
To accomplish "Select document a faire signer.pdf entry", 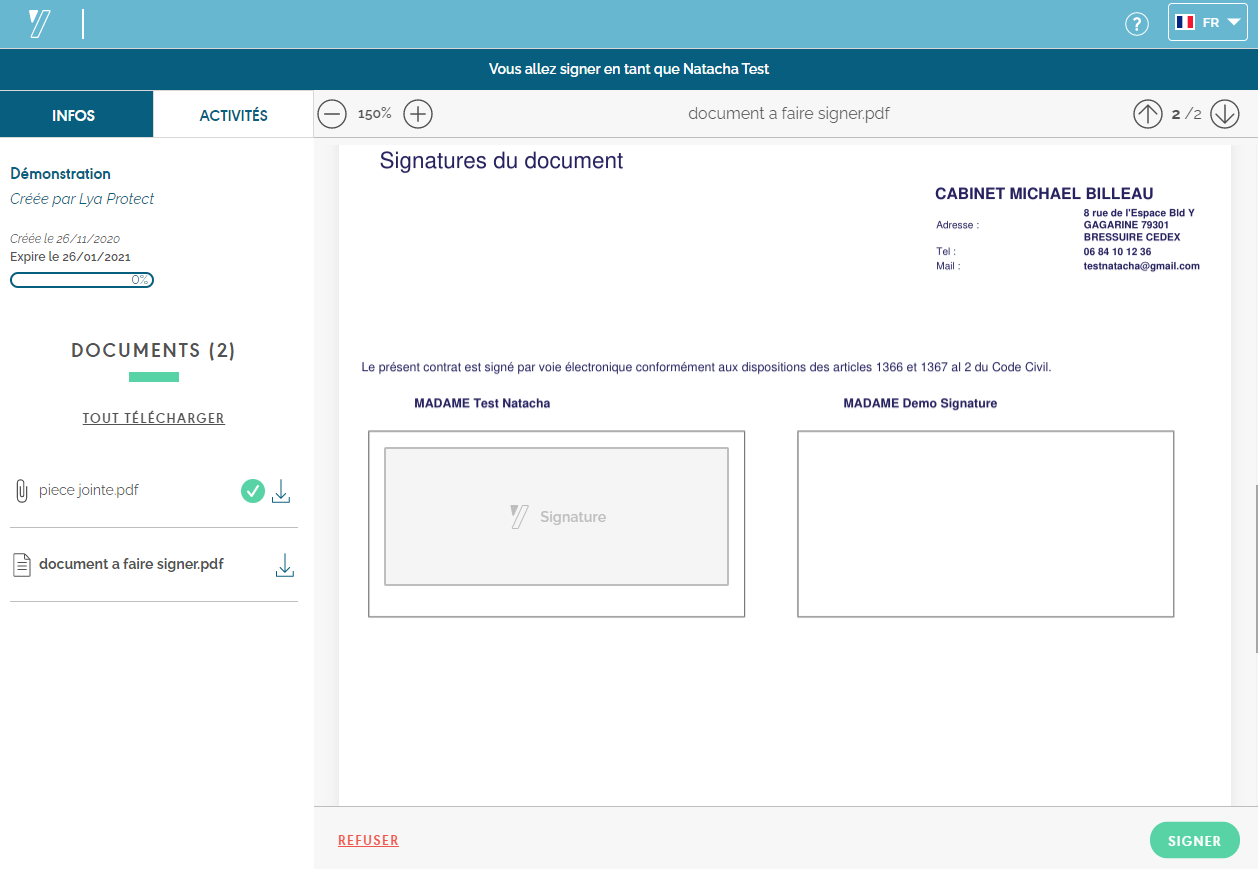I will point(131,565).
